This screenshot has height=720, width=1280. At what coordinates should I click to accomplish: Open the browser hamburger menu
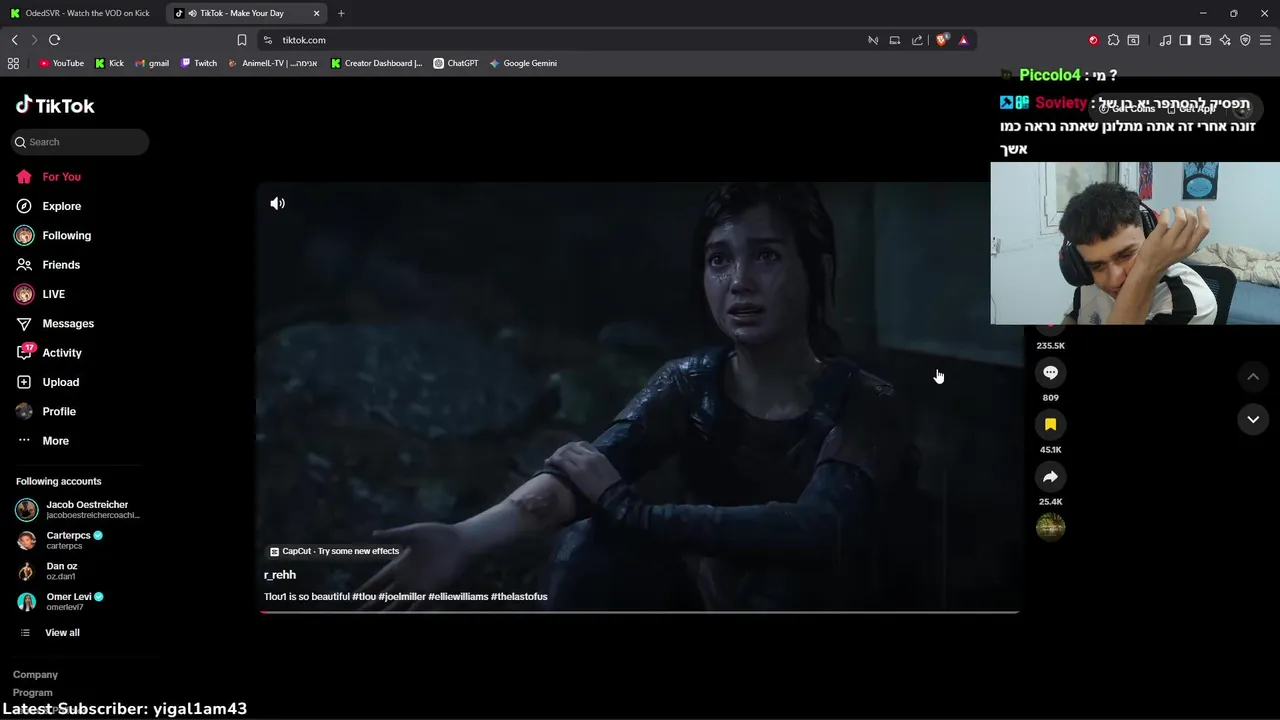click(1266, 40)
